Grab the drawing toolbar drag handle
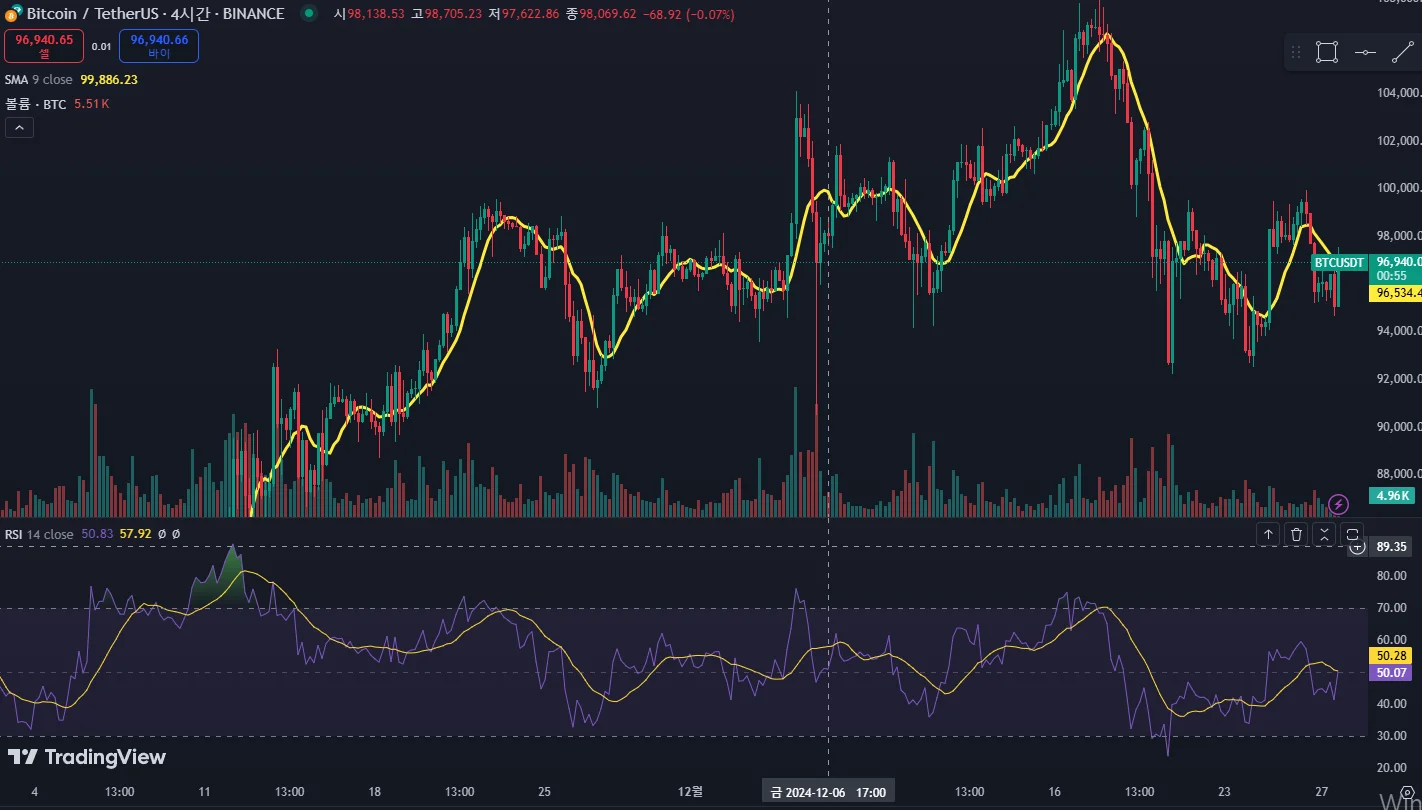The image size is (1422, 810). pyautogui.click(x=1296, y=53)
